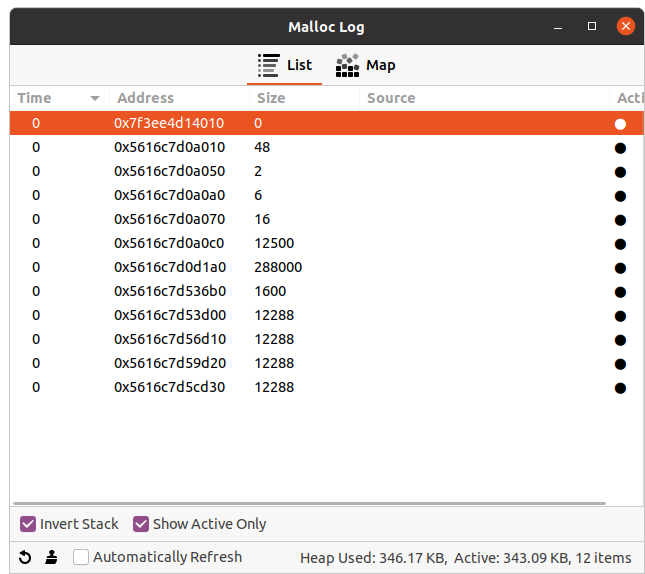
Task: Click the refresh arrow icon at bottom
Action: coord(25,558)
